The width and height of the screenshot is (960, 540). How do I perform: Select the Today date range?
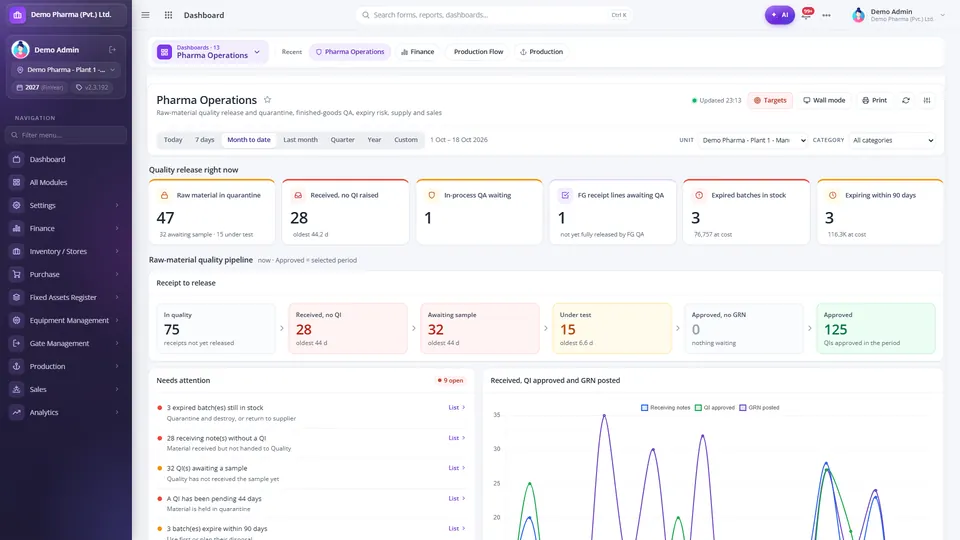pyautogui.click(x=173, y=140)
